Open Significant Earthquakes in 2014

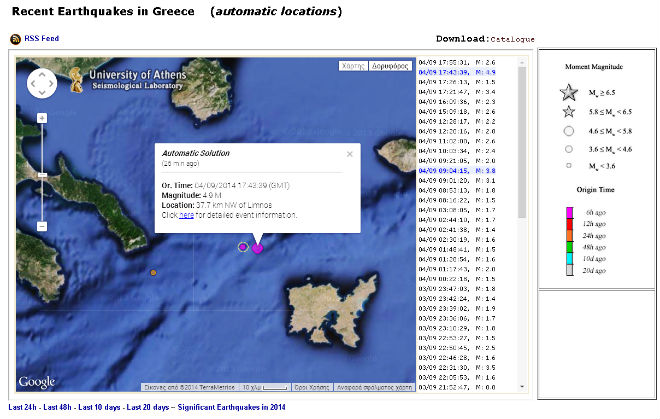[x=228, y=407]
